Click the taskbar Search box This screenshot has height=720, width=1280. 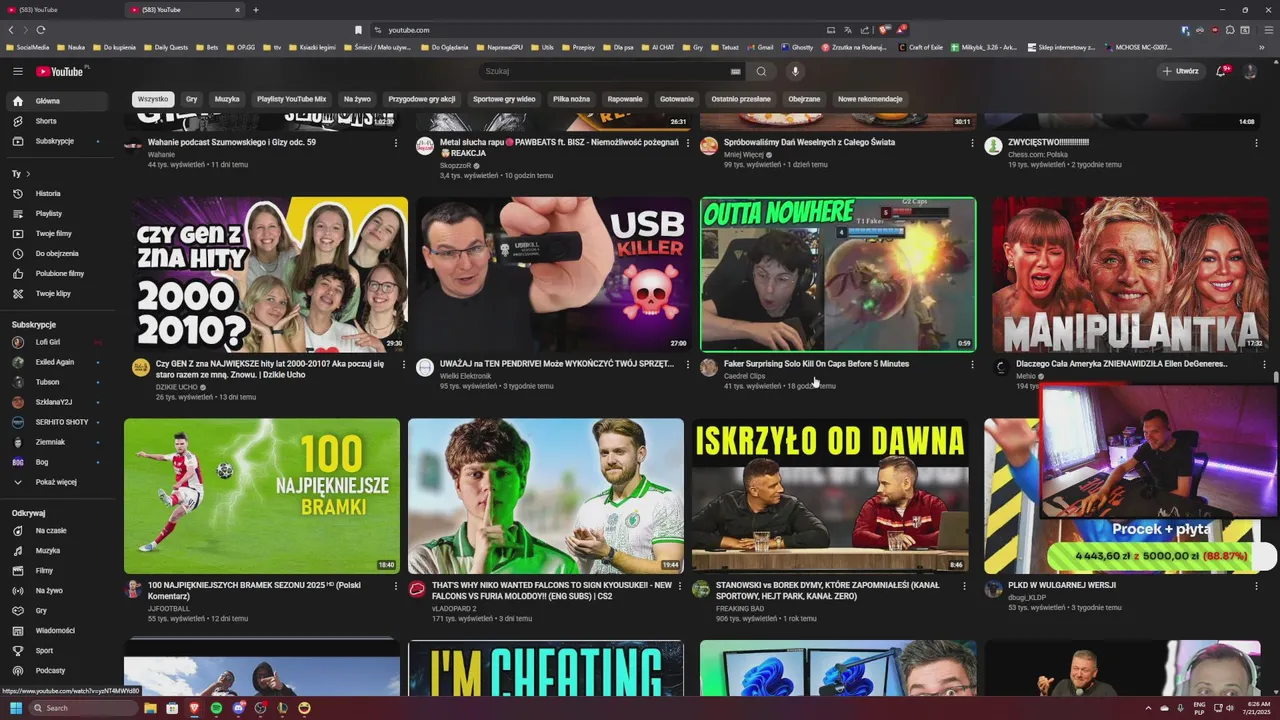pyautogui.click(x=84, y=708)
